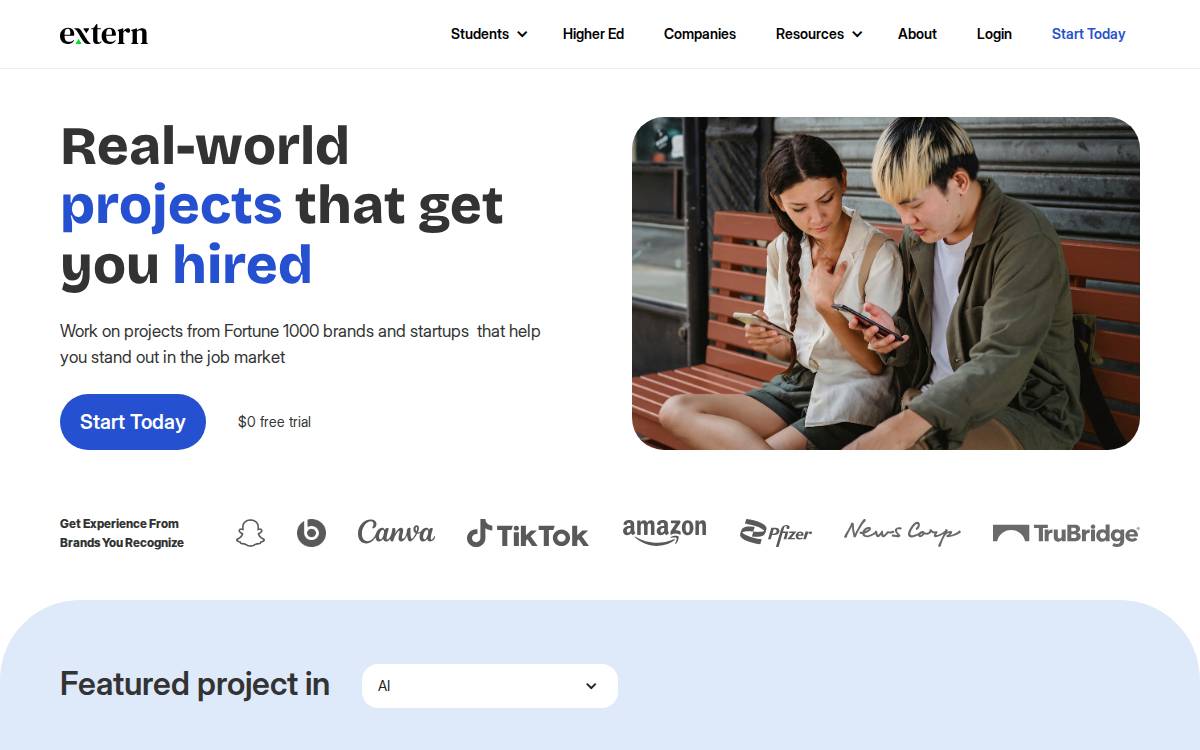
Task: Click the TruBridge logo
Action: (x=1066, y=534)
